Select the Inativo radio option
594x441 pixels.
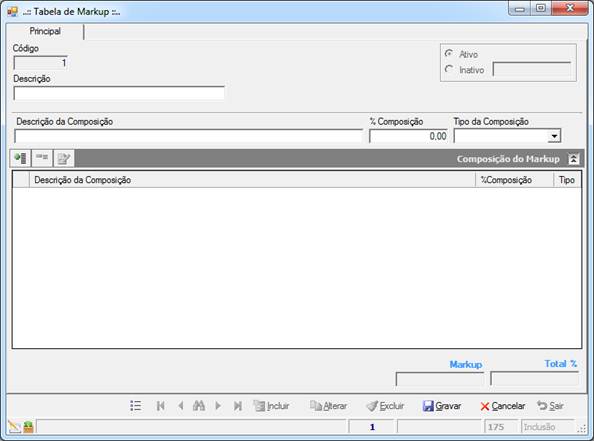pyautogui.click(x=449, y=69)
